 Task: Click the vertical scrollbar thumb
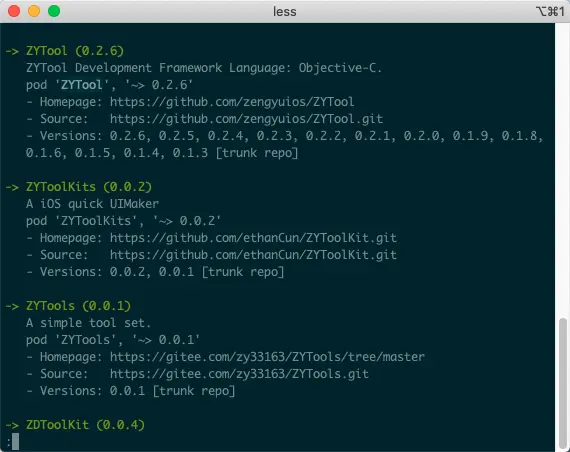563,384
